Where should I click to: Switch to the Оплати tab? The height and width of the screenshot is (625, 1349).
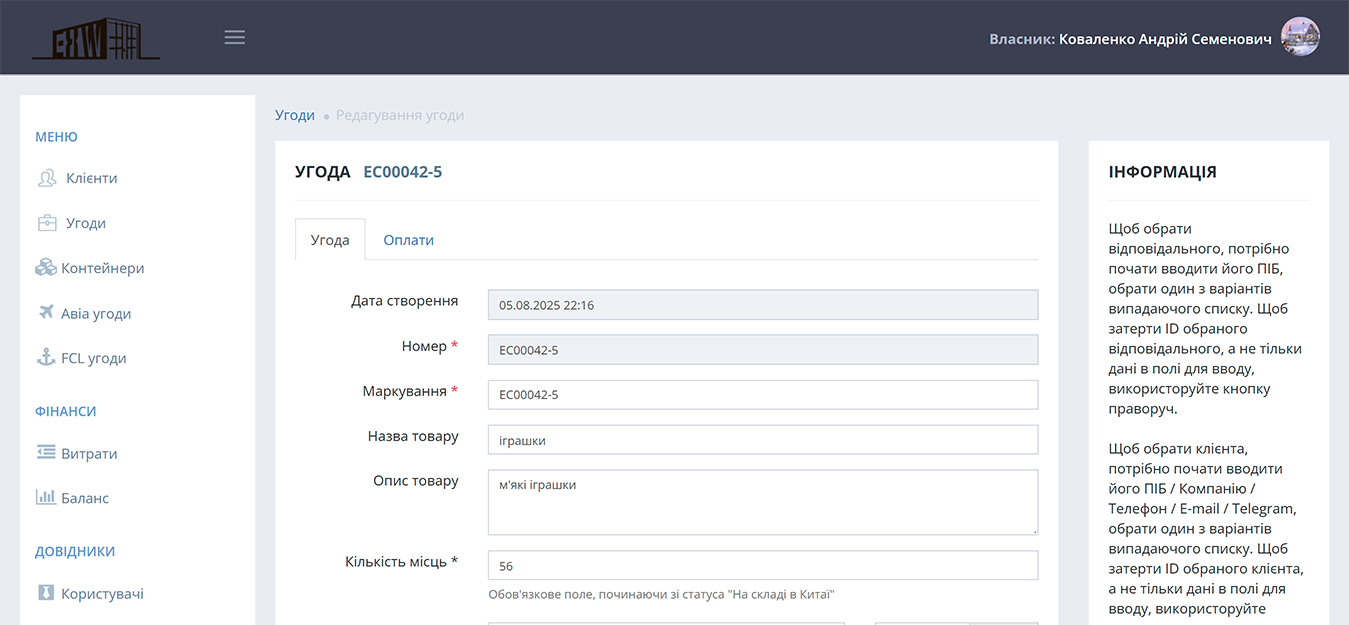pos(408,240)
